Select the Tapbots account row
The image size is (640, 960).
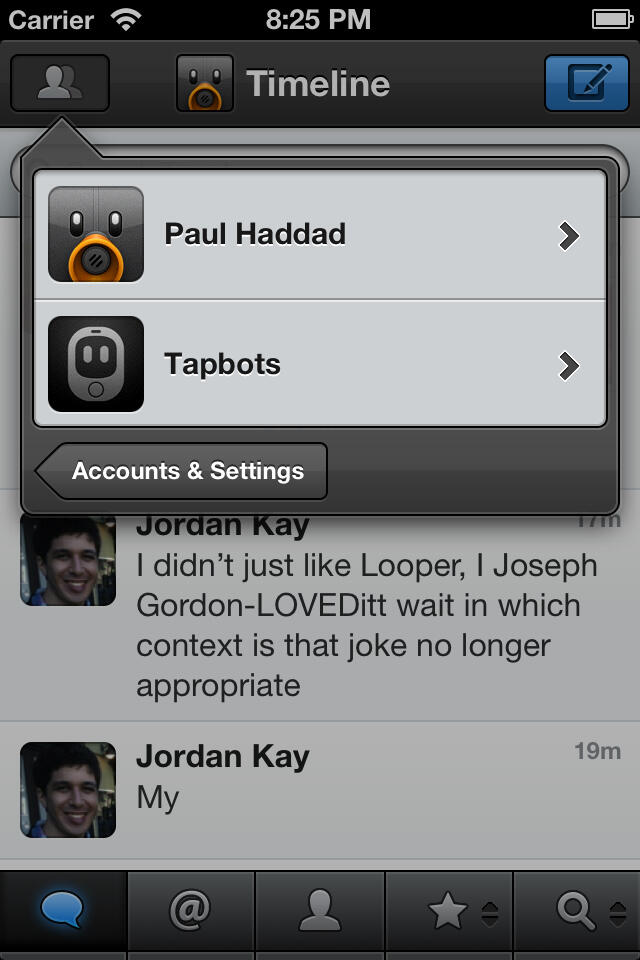click(x=320, y=364)
